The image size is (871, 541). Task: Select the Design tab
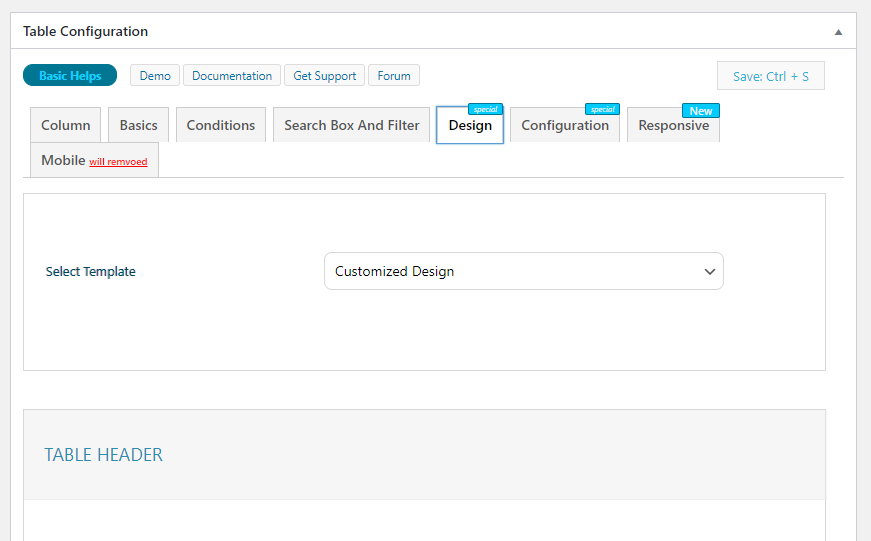[470, 125]
